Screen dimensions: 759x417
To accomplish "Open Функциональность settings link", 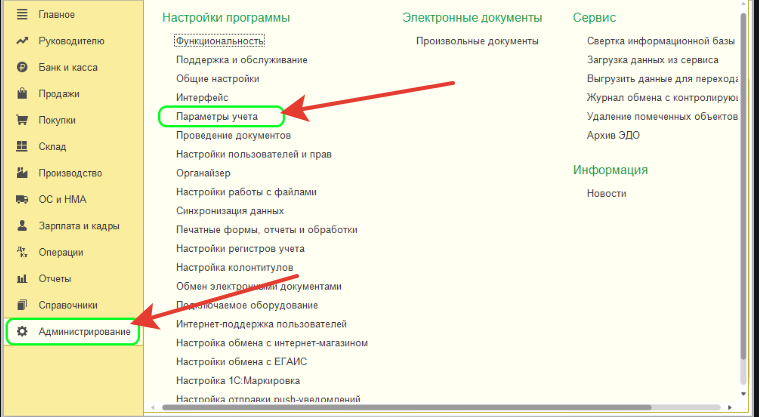I will coord(220,41).
